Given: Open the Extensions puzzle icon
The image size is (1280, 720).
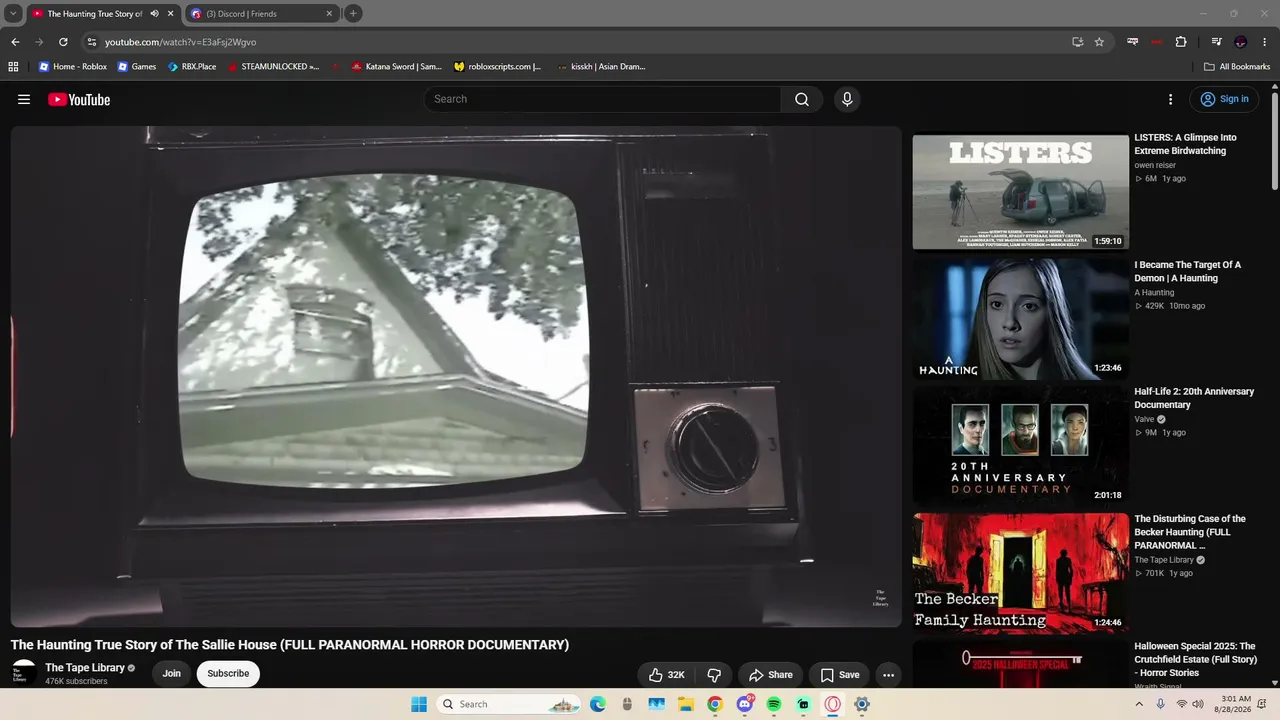Looking at the screenshot, I should coord(1181,42).
